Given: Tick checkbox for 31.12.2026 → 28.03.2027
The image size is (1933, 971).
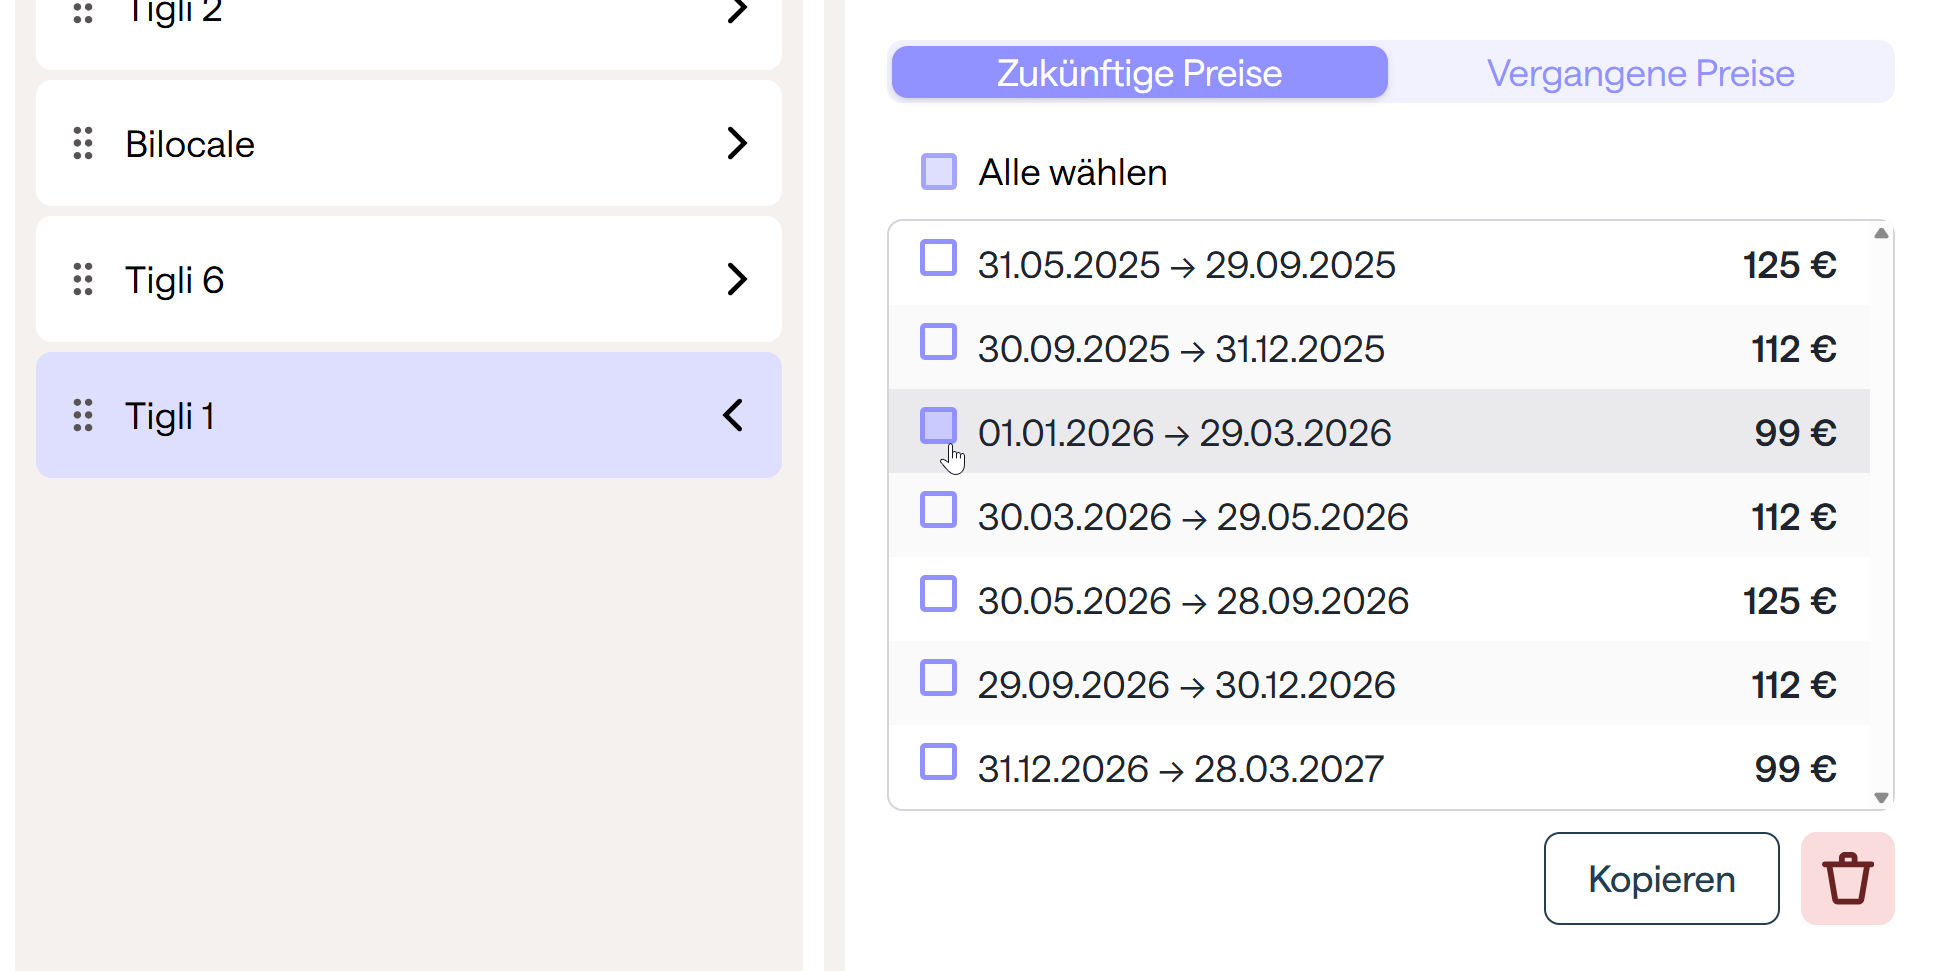Looking at the screenshot, I should coord(938,762).
